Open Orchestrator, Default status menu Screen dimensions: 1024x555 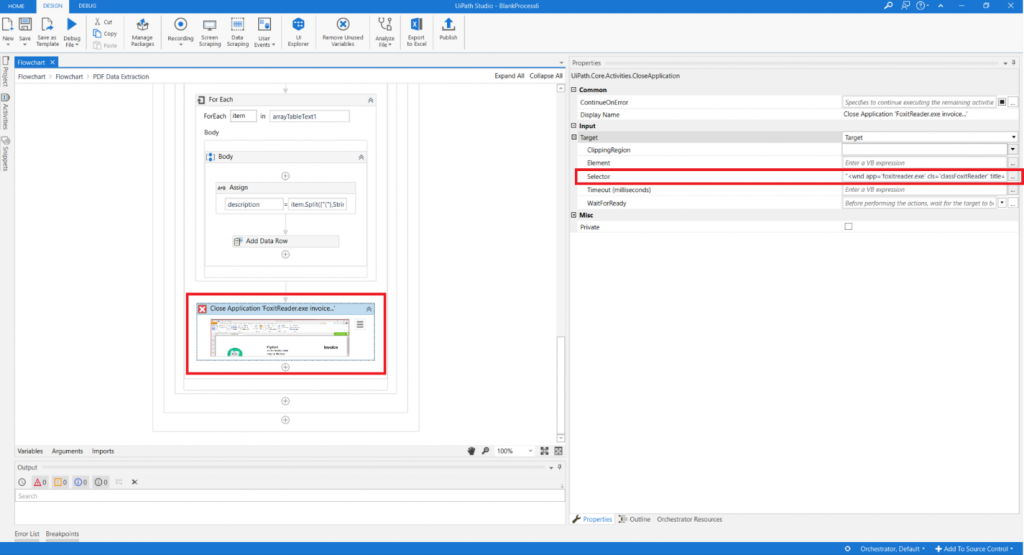(892, 548)
